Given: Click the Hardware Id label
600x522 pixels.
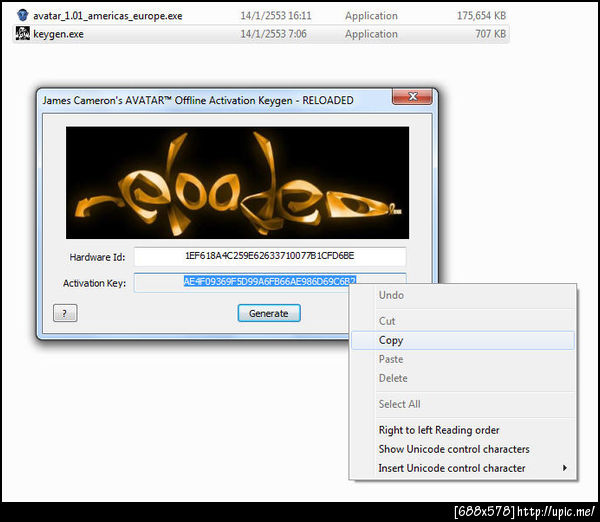Looking at the screenshot, I should pyautogui.click(x=97, y=257).
